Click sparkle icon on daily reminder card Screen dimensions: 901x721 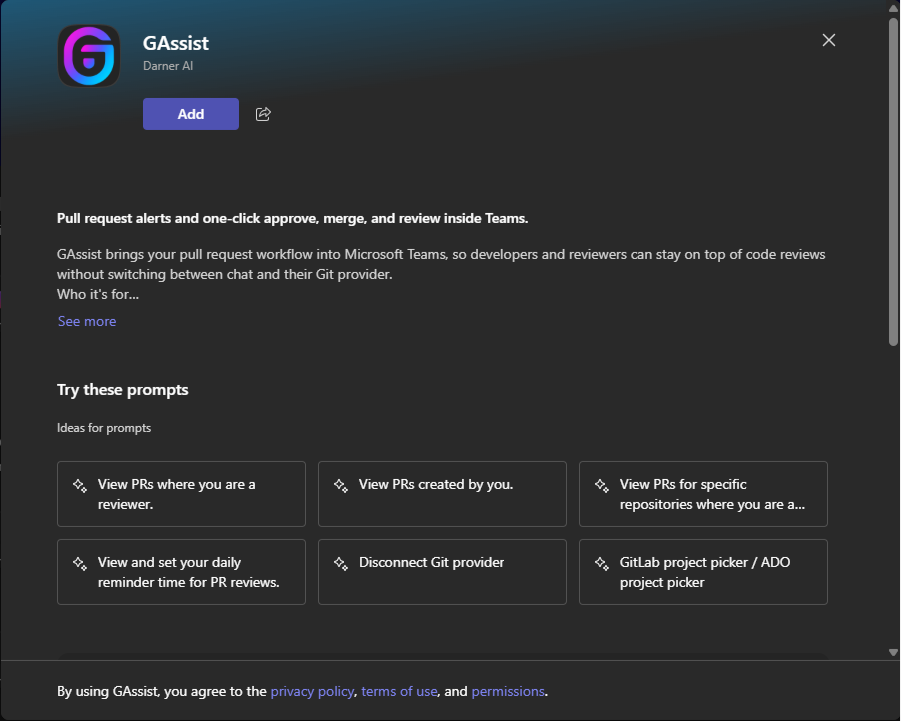[80, 564]
